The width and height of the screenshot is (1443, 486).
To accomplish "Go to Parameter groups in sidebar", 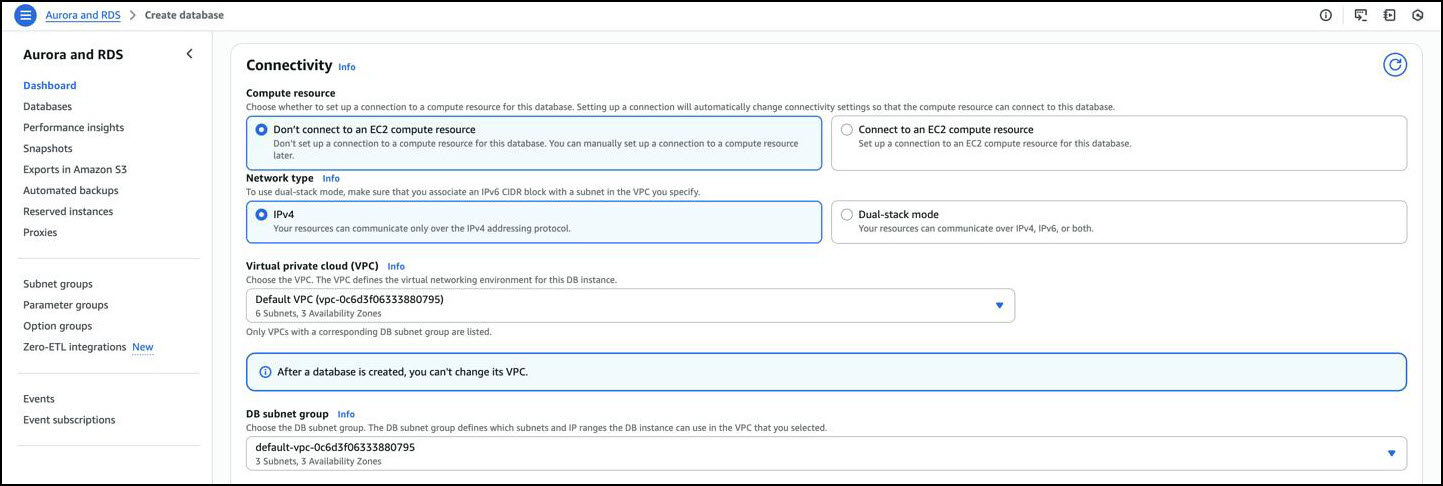I will click(65, 305).
